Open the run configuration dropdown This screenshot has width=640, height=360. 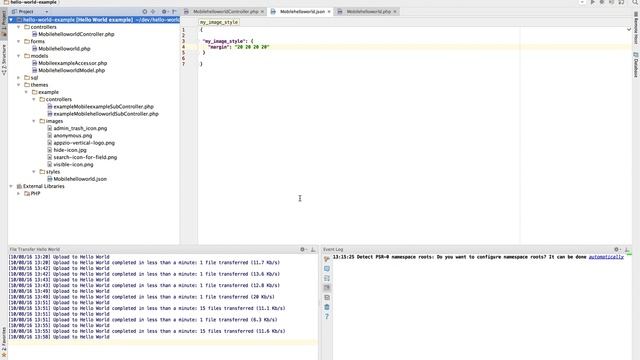point(582,2)
